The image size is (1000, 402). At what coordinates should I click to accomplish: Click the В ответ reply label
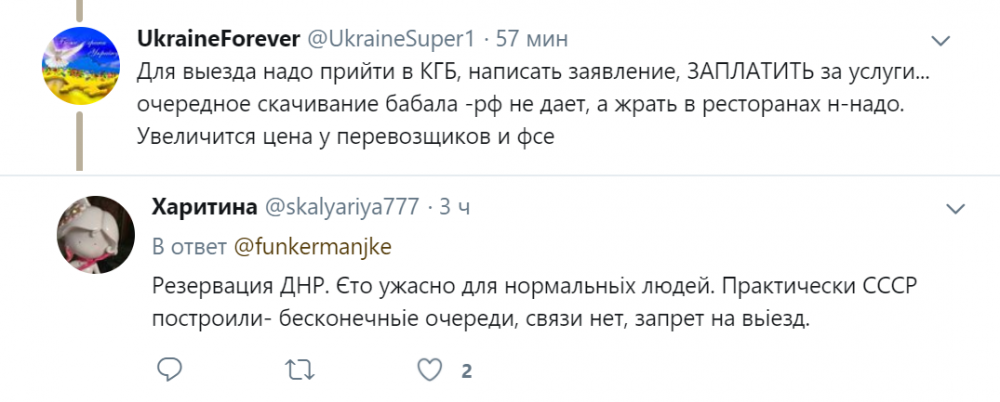pyautogui.click(x=189, y=243)
